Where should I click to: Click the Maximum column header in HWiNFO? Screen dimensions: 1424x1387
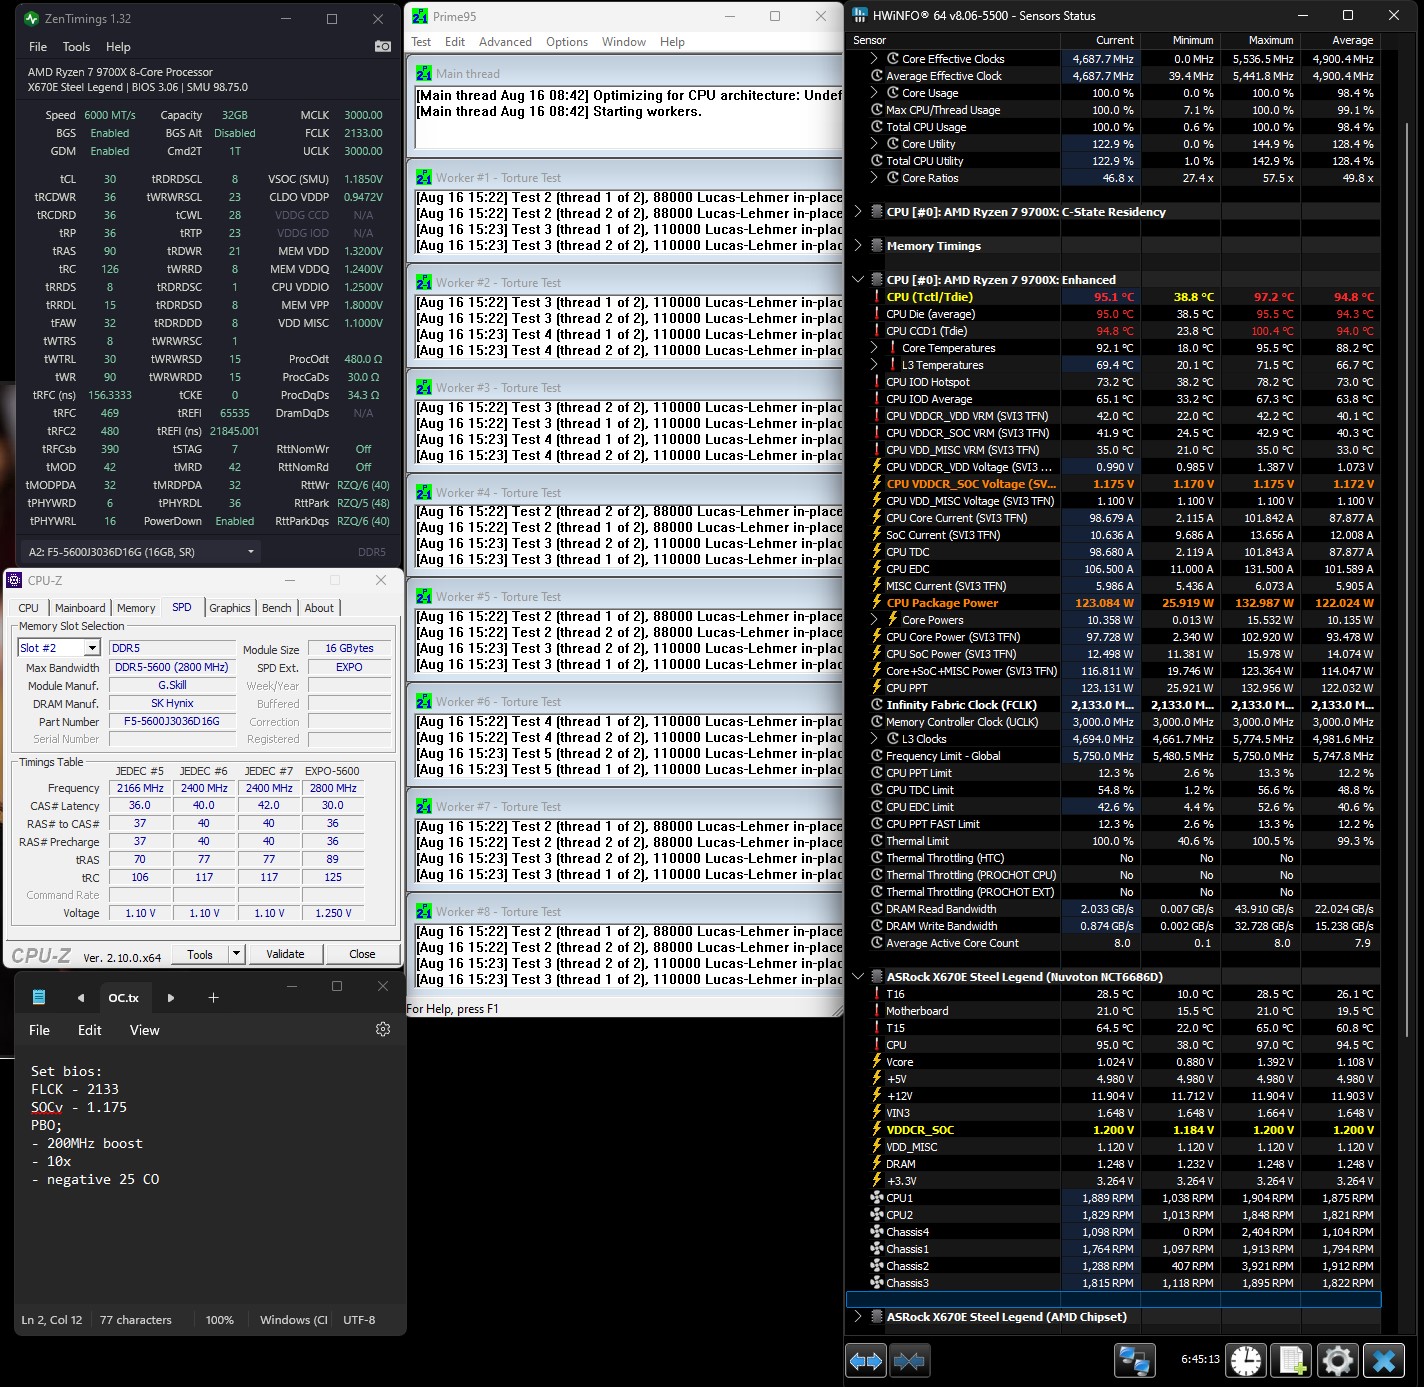click(1260, 40)
